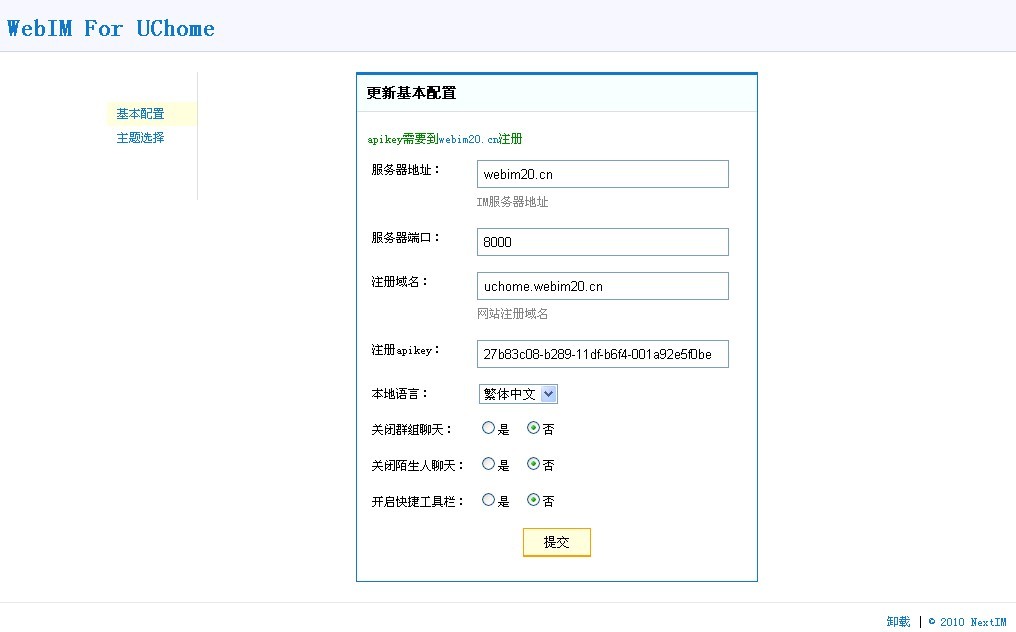Click the 本地语言 field label
1016x632 pixels.
tap(400, 394)
